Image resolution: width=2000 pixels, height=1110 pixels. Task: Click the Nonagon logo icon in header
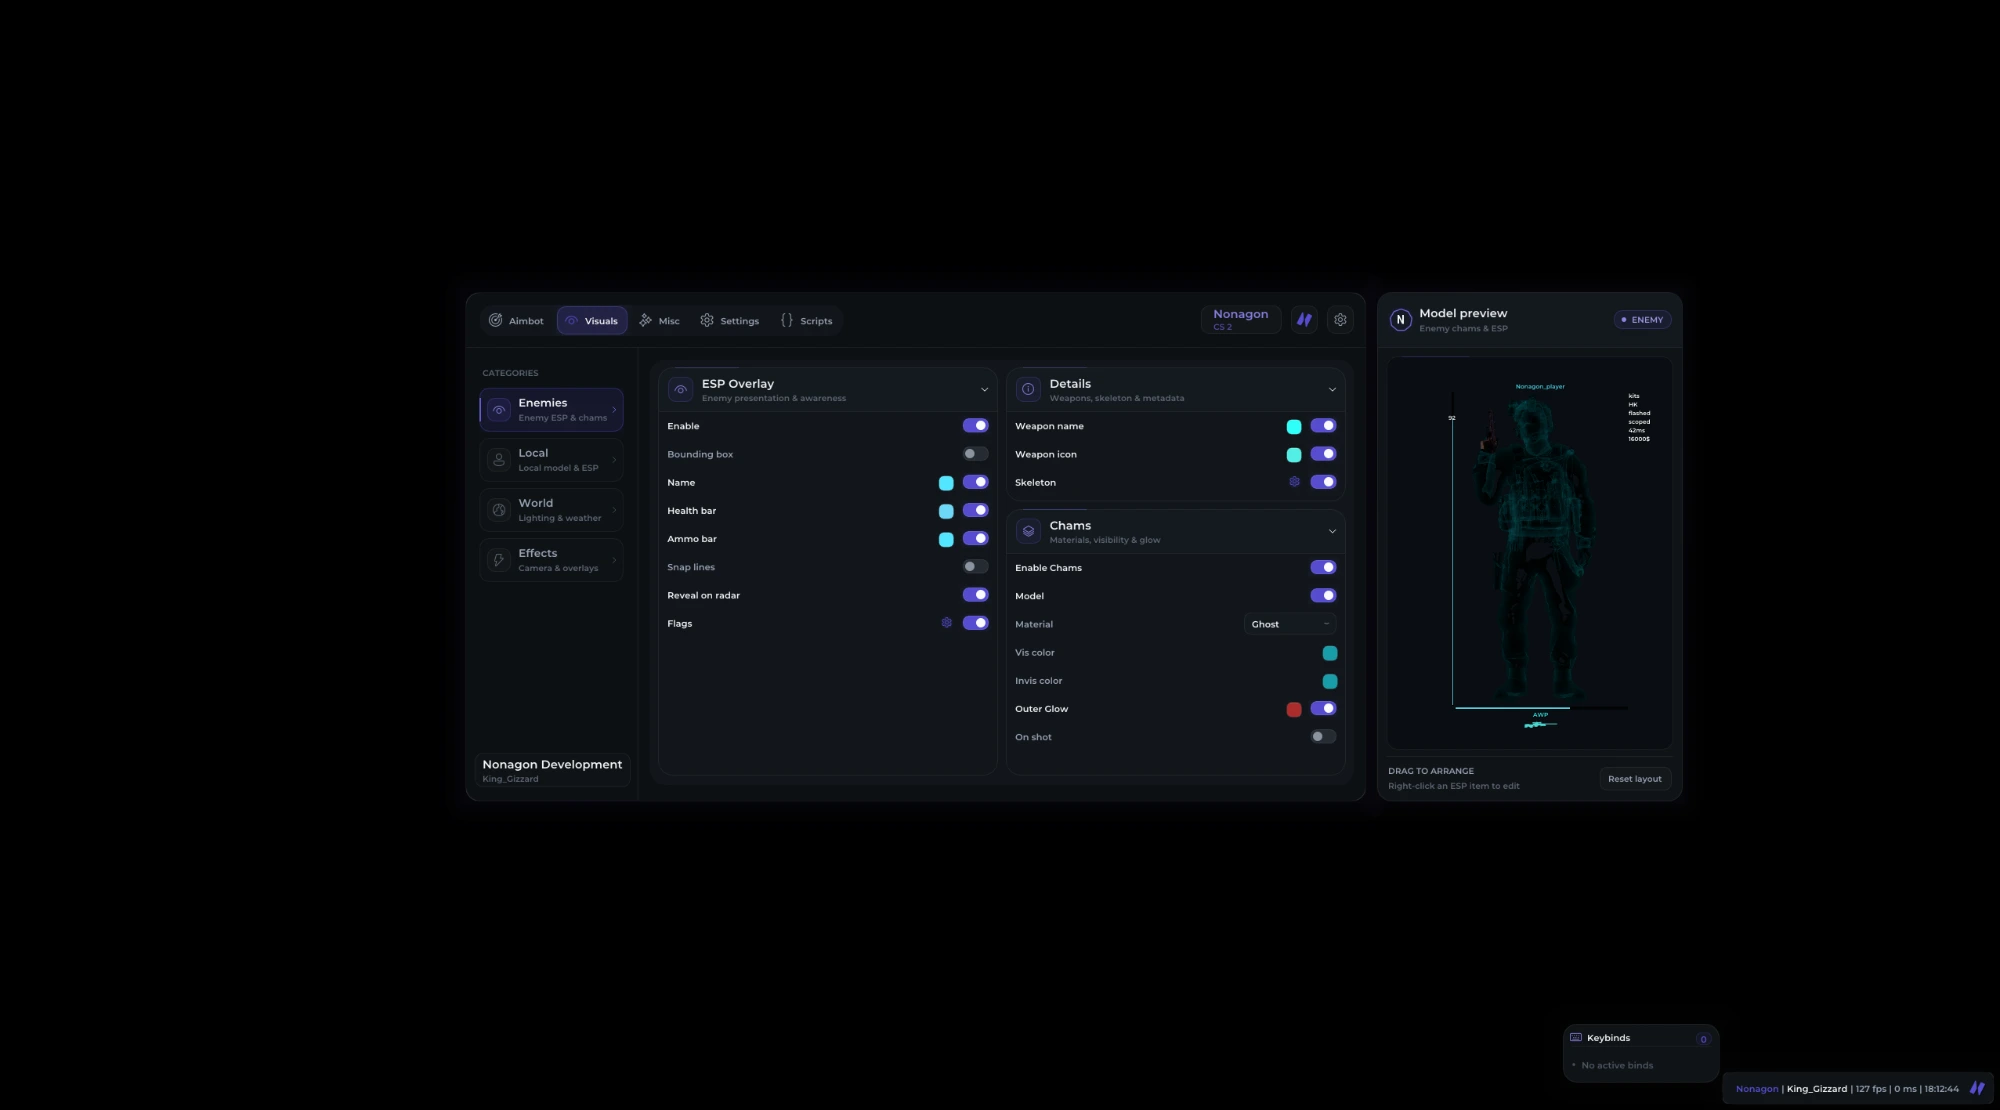[1304, 320]
